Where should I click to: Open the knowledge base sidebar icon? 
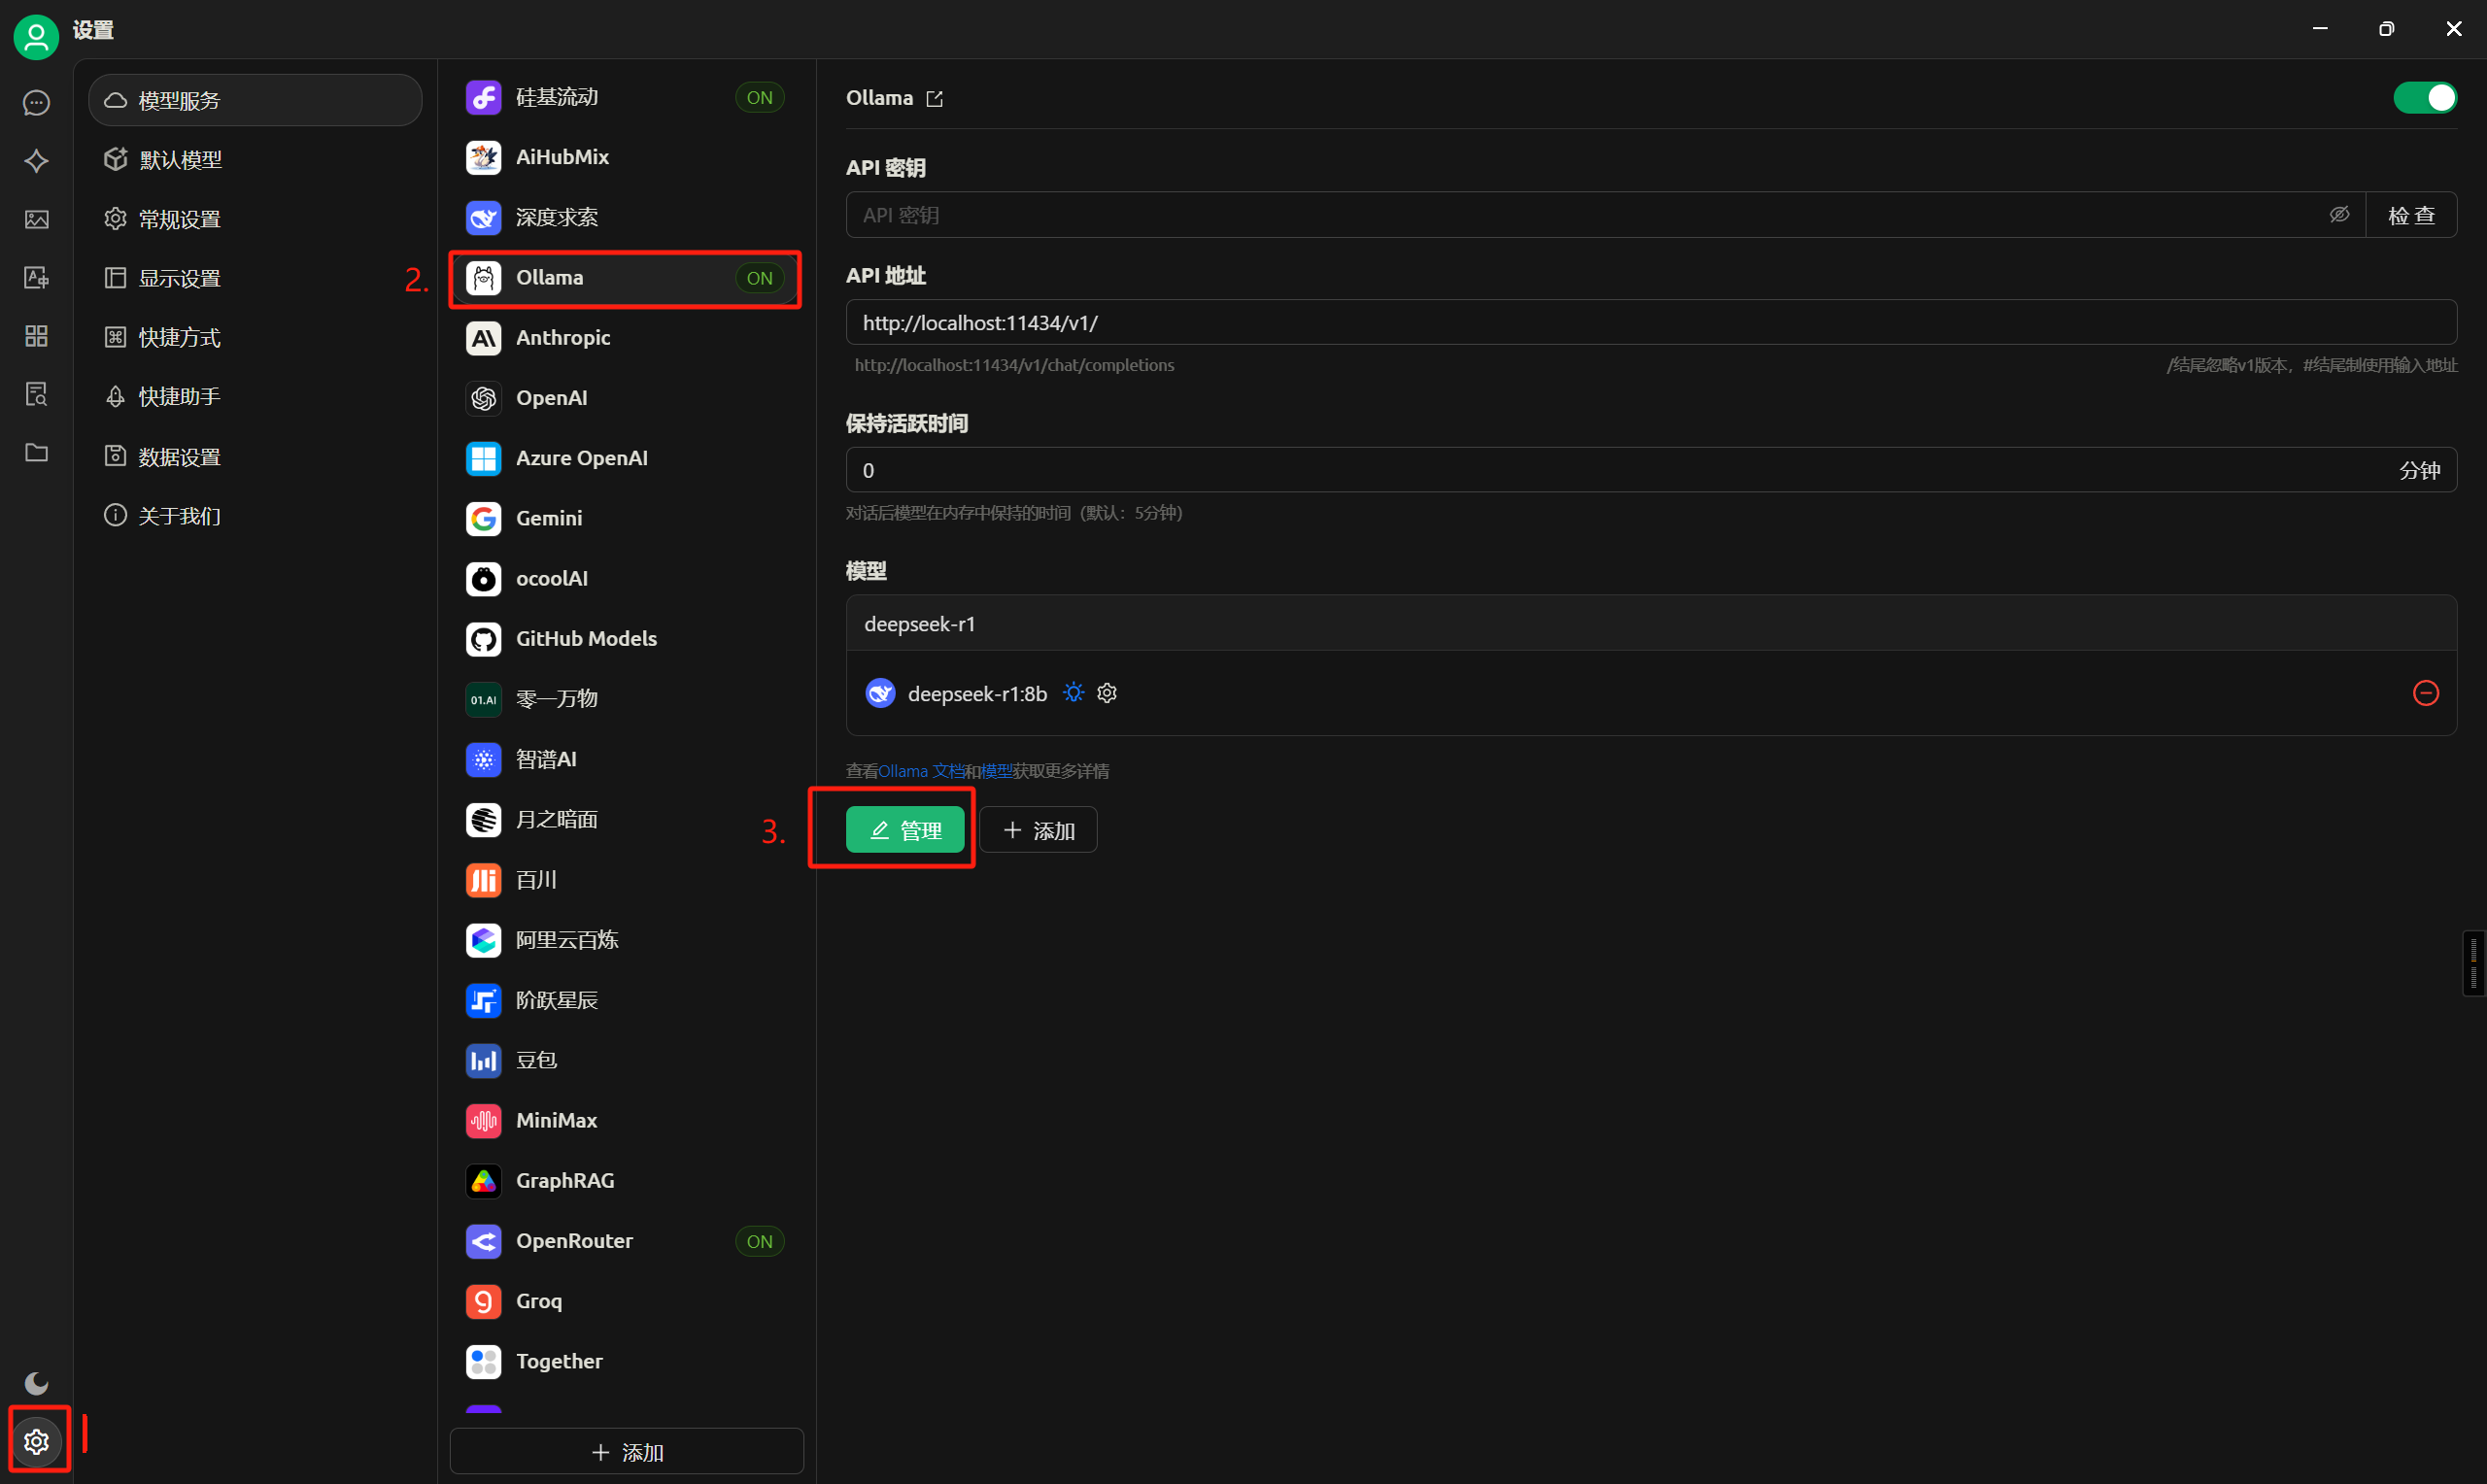[36, 394]
